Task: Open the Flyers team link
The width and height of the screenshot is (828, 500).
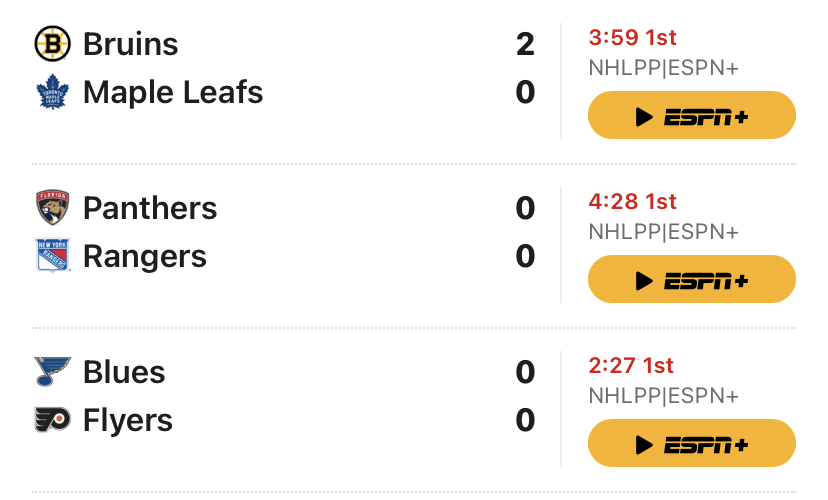Action: (x=128, y=420)
